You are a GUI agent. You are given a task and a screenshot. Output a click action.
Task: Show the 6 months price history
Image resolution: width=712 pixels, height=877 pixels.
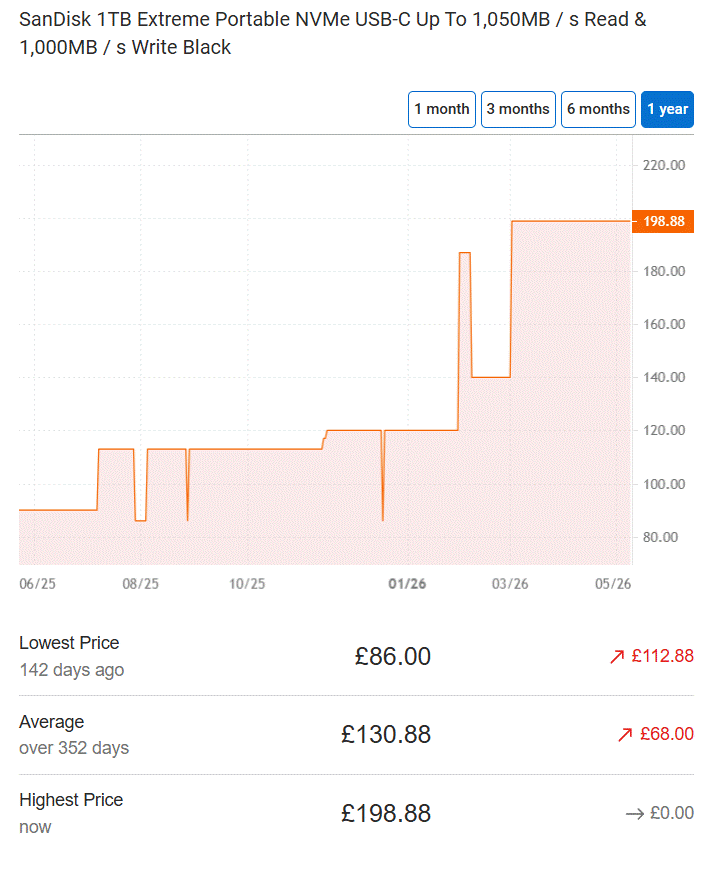pos(598,109)
